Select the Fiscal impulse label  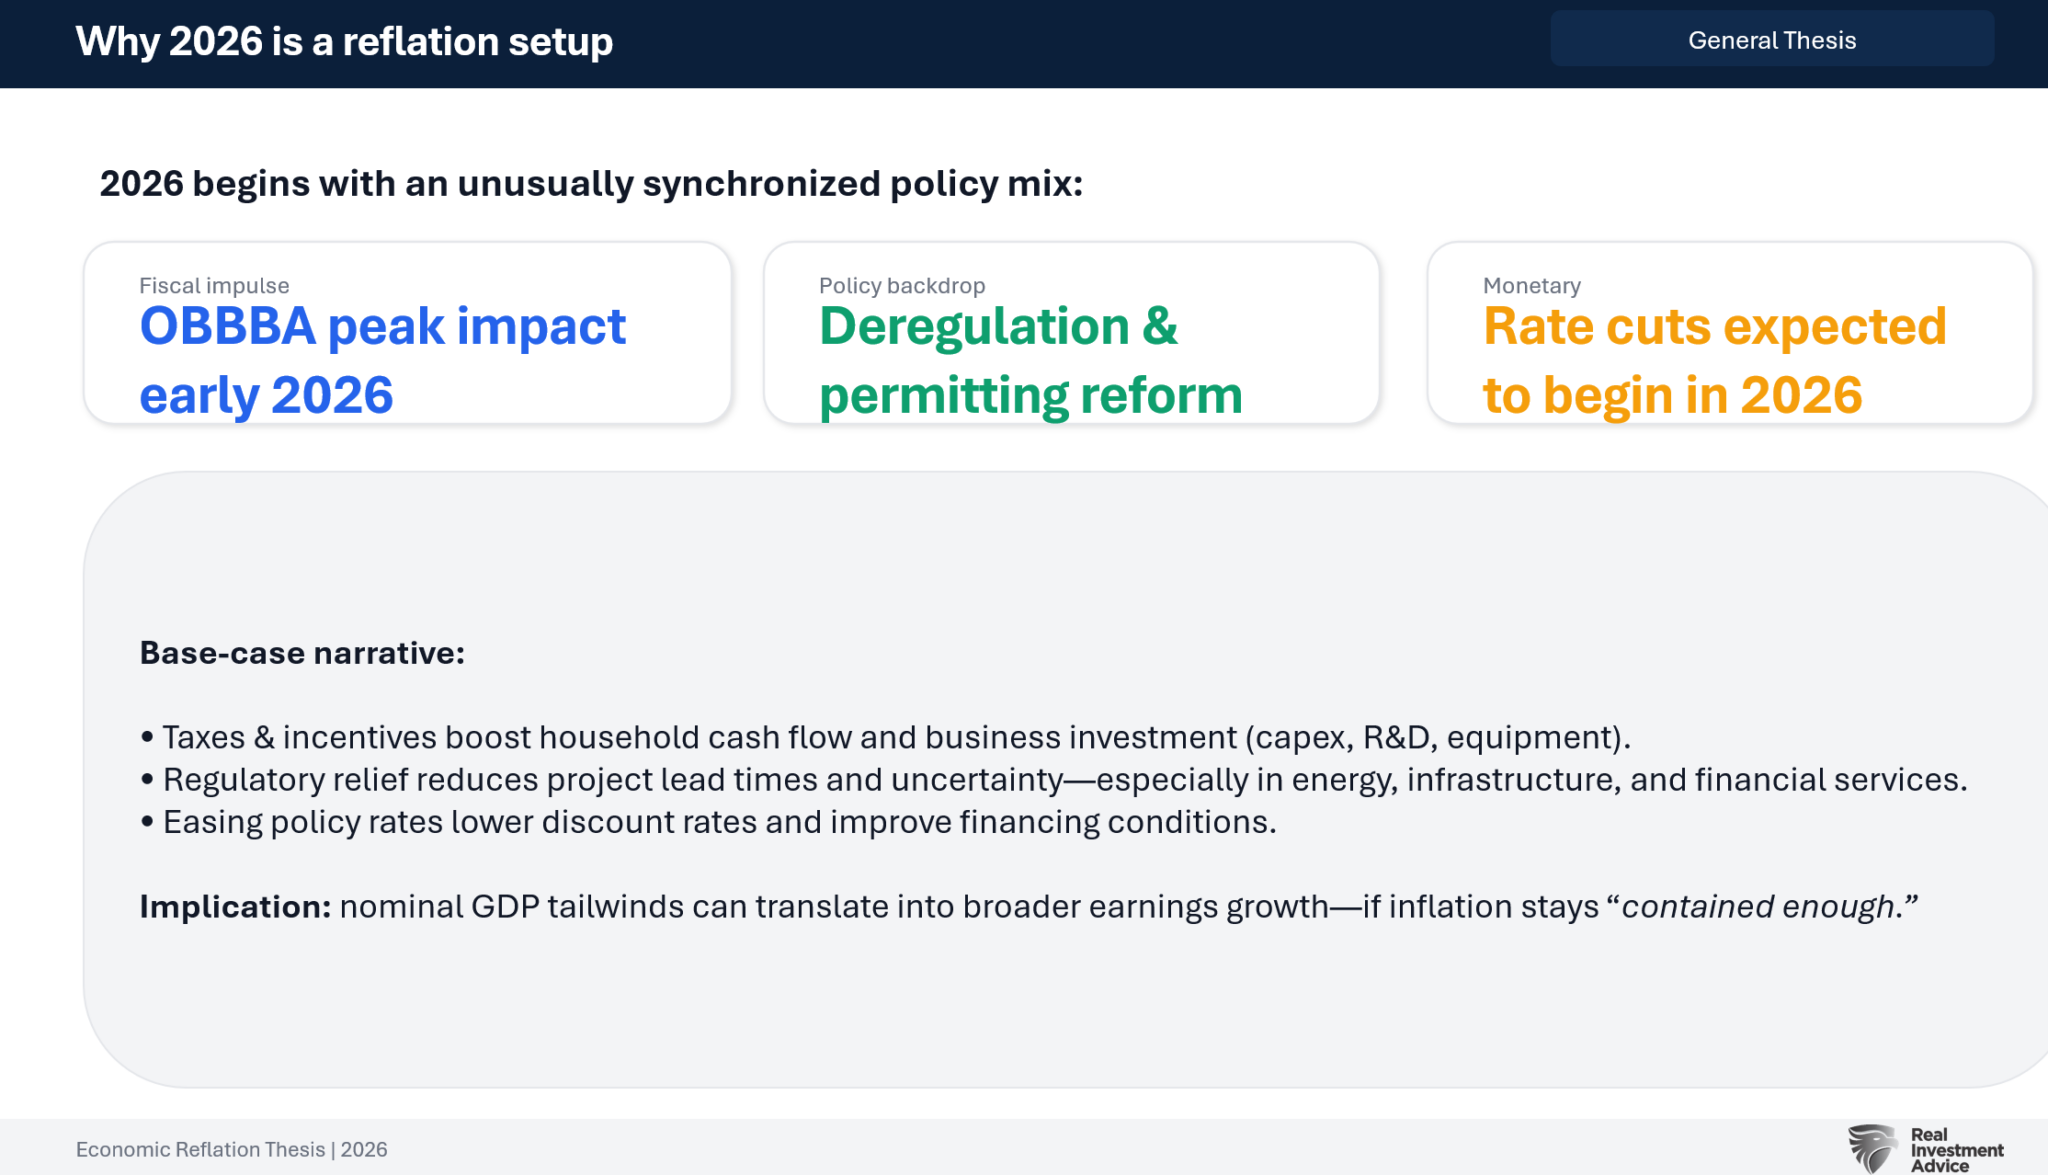tap(214, 286)
